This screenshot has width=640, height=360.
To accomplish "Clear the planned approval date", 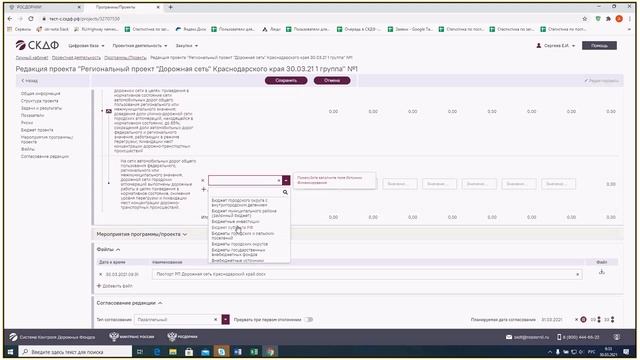I will [576, 320].
